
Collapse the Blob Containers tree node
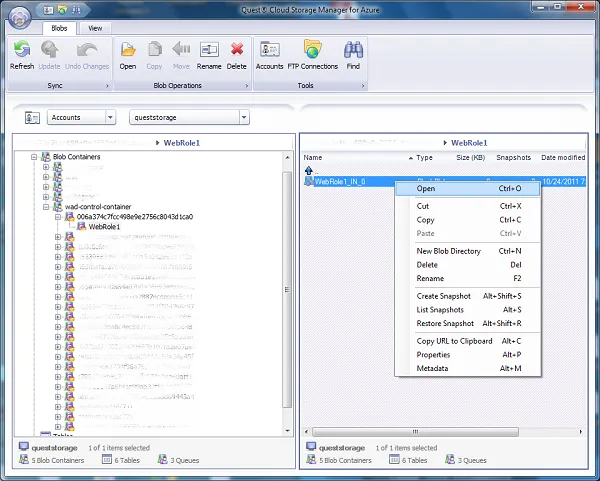[x=33, y=157]
